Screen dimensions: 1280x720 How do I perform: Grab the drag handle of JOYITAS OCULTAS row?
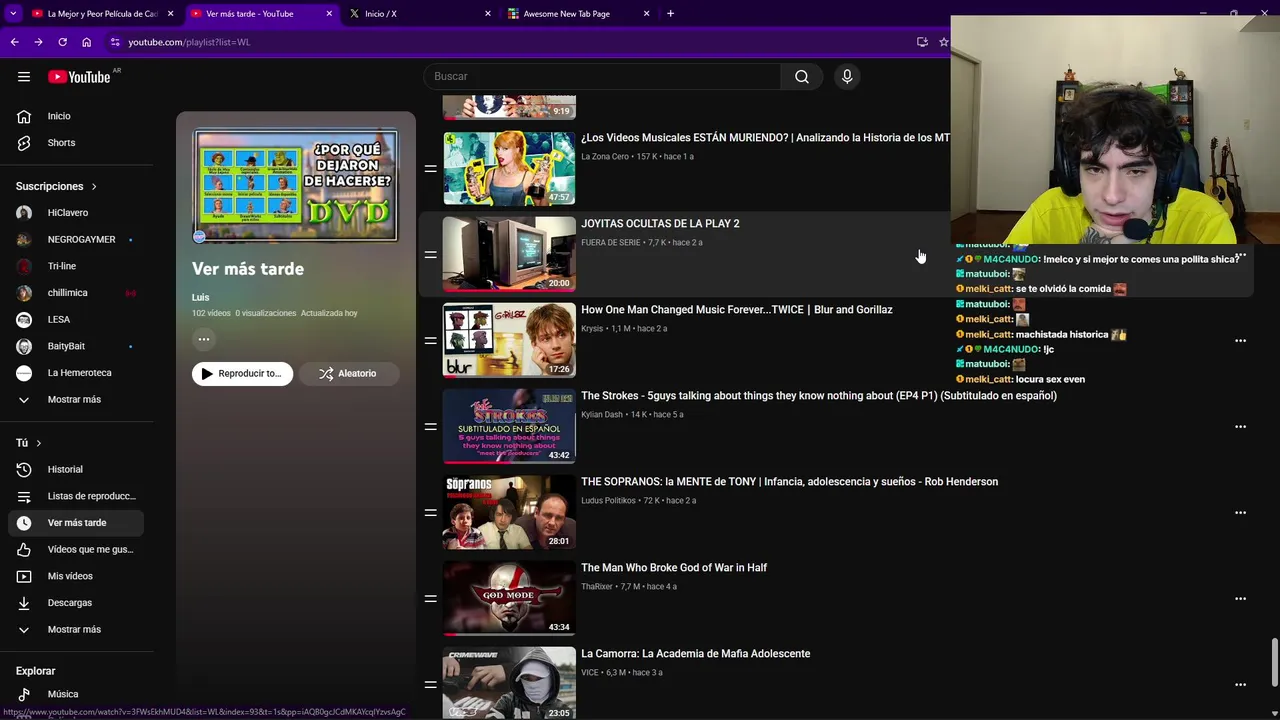(x=430, y=255)
